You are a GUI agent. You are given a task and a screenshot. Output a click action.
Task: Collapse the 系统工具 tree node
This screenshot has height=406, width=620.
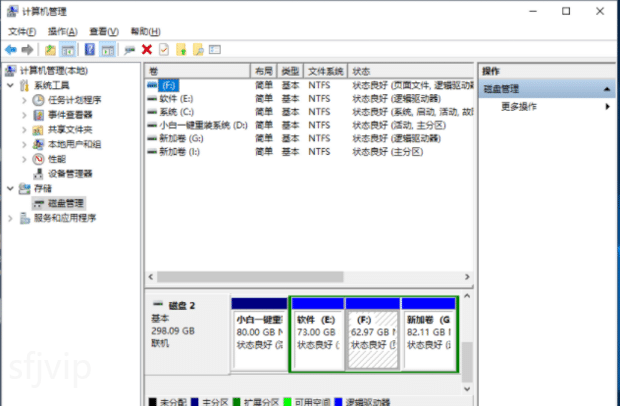(x=11, y=86)
